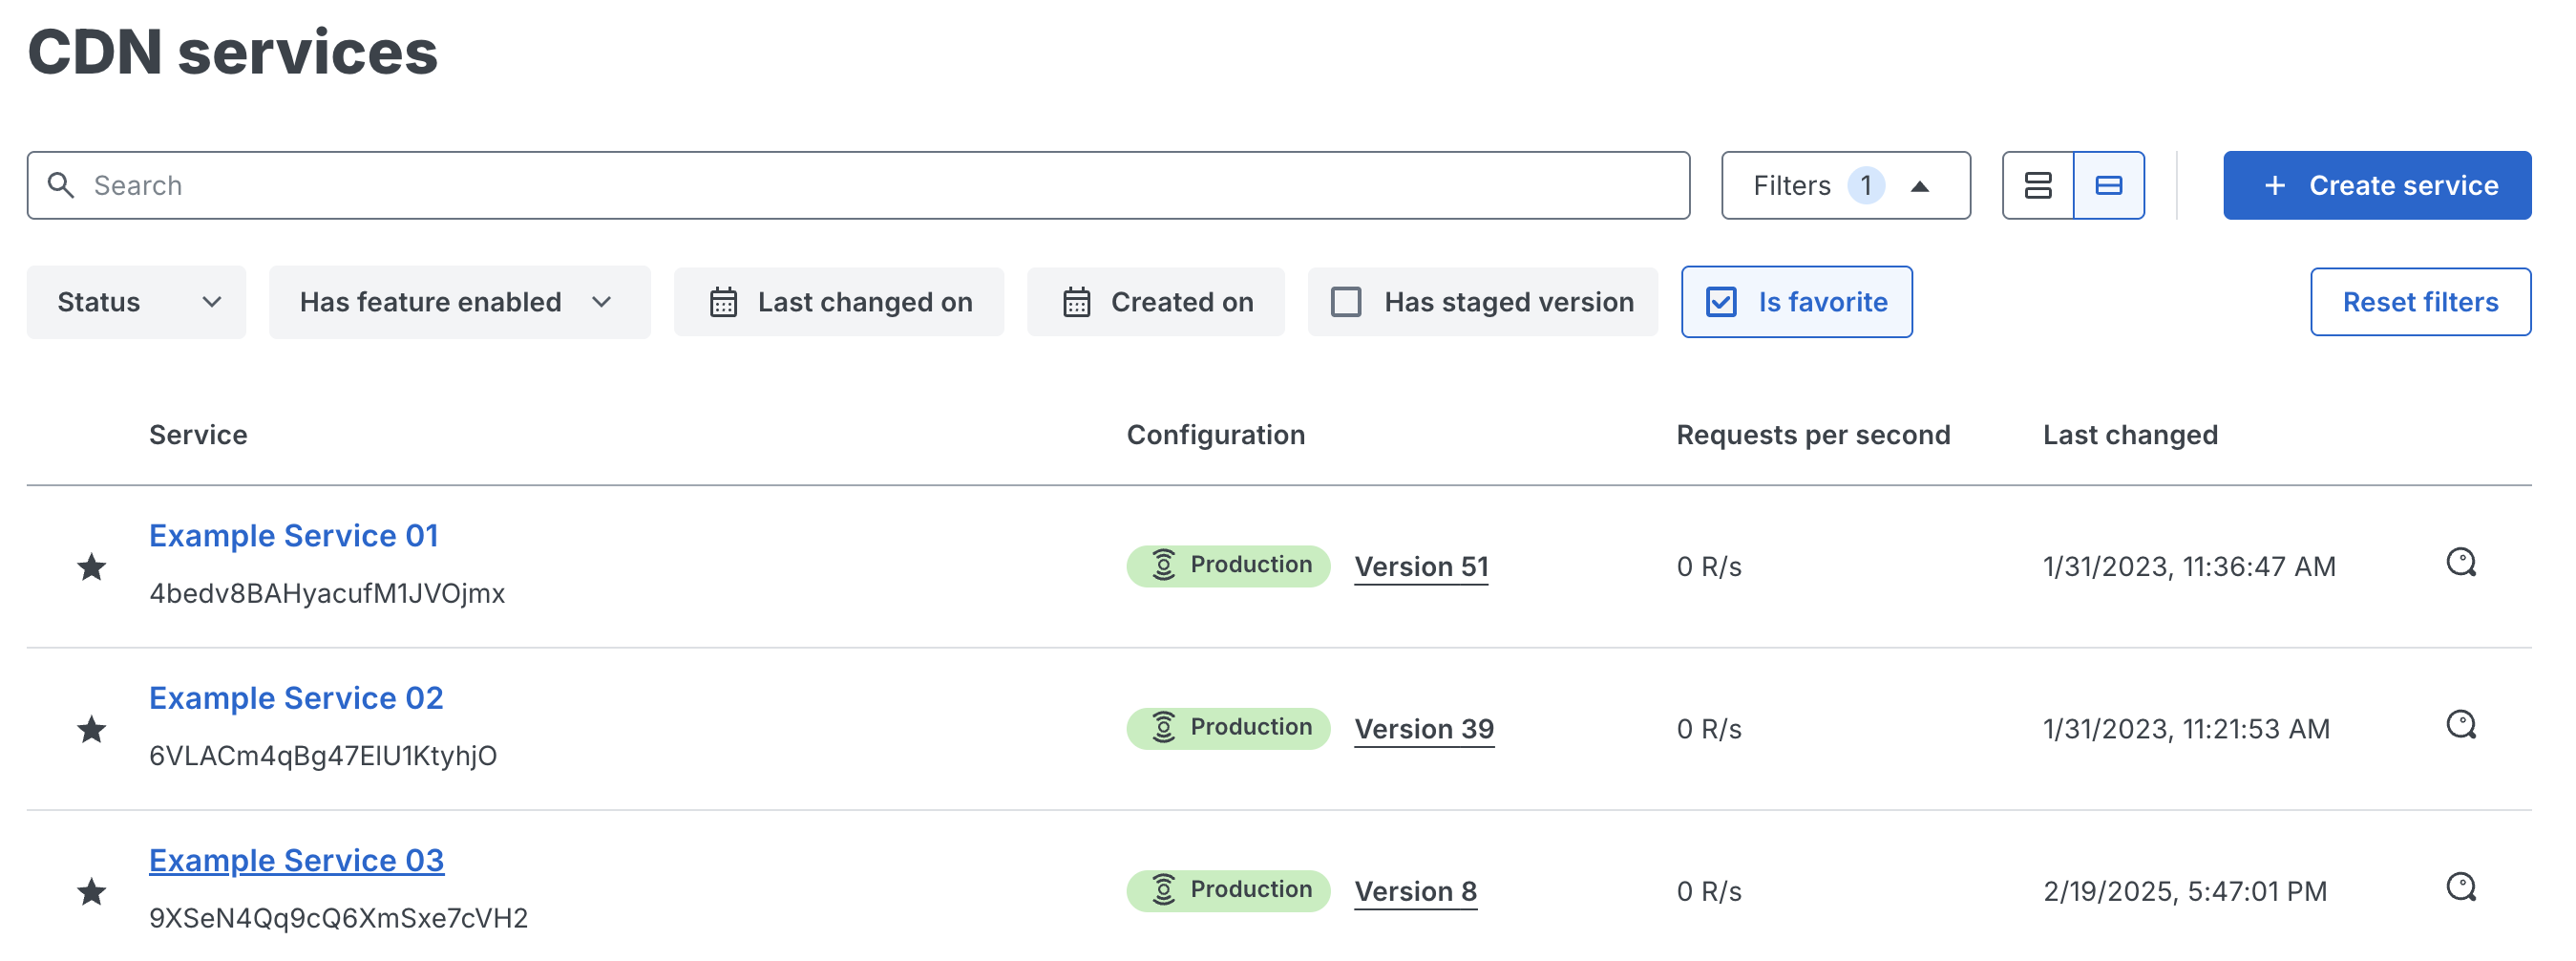Collapse the Filters panel using its arrow

1919,185
